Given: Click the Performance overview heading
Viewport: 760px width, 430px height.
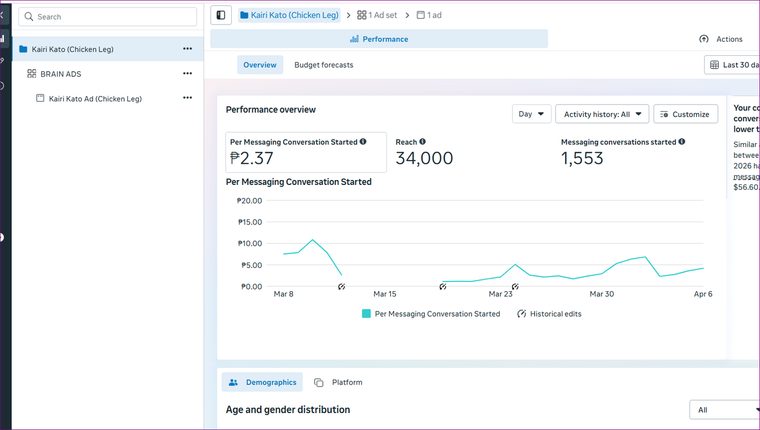Looking at the screenshot, I should tap(270, 110).
